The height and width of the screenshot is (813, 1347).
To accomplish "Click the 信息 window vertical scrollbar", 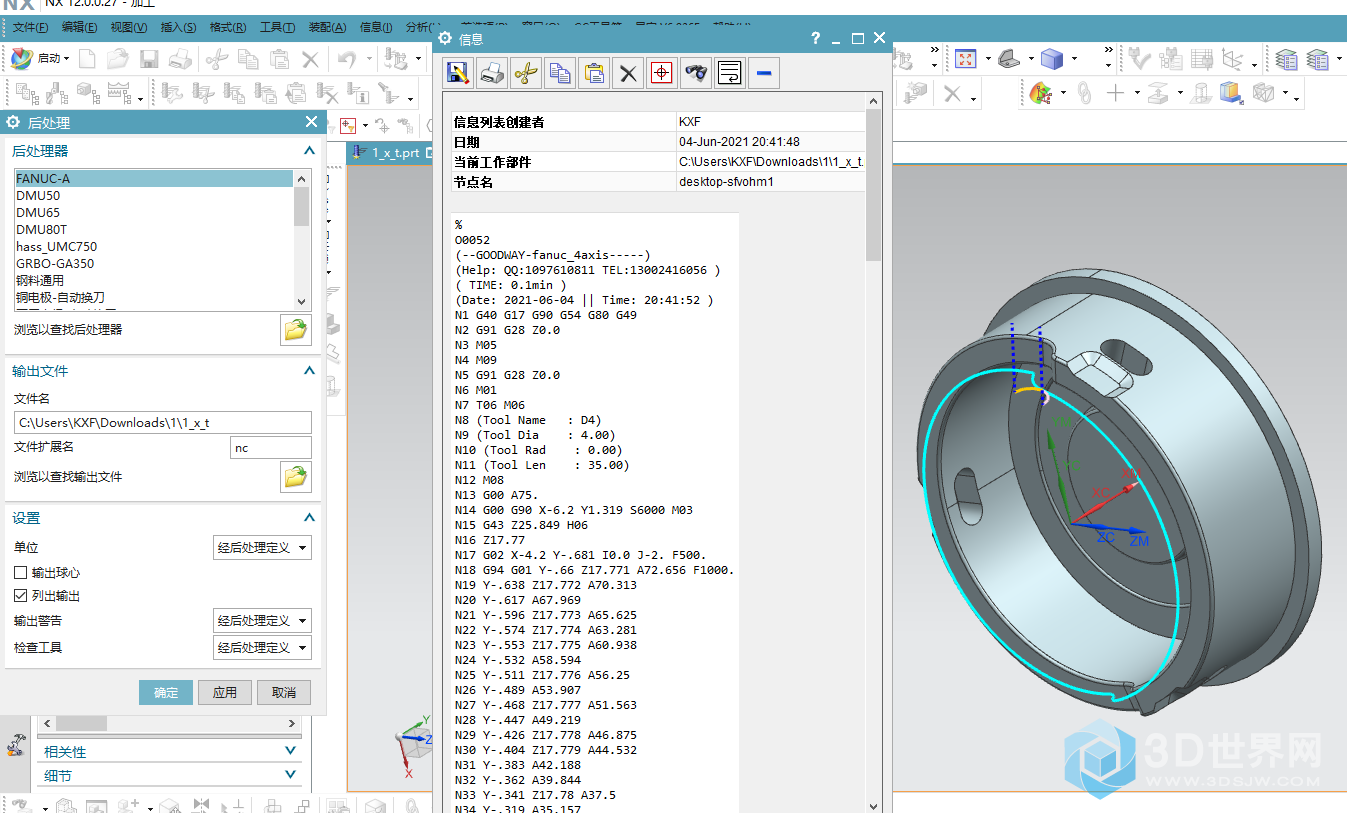I will pyautogui.click(x=873, y=452).
